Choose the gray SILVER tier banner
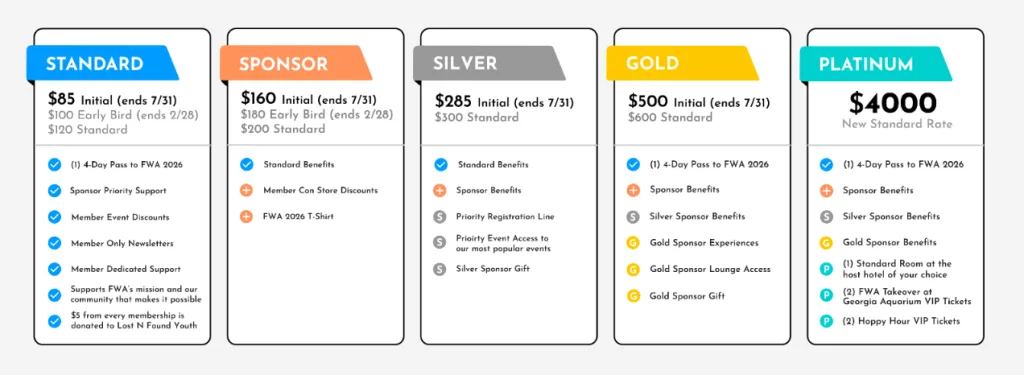Image resolution: width=1024 pixels, height=375 pixels. (x=488, y=63)
